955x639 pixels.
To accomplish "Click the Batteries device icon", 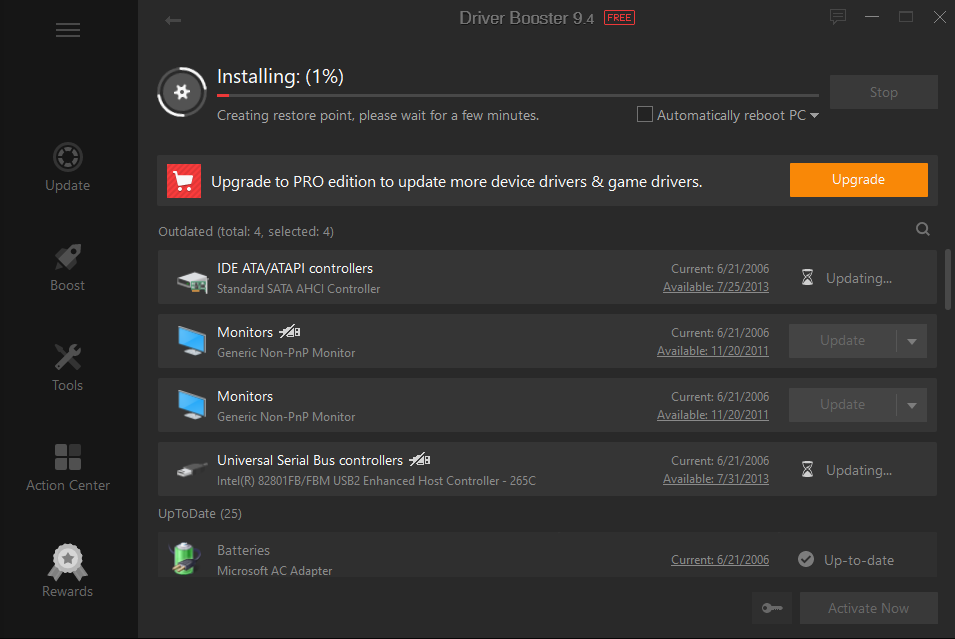I will pyautogui.click(x=186, y=558).
